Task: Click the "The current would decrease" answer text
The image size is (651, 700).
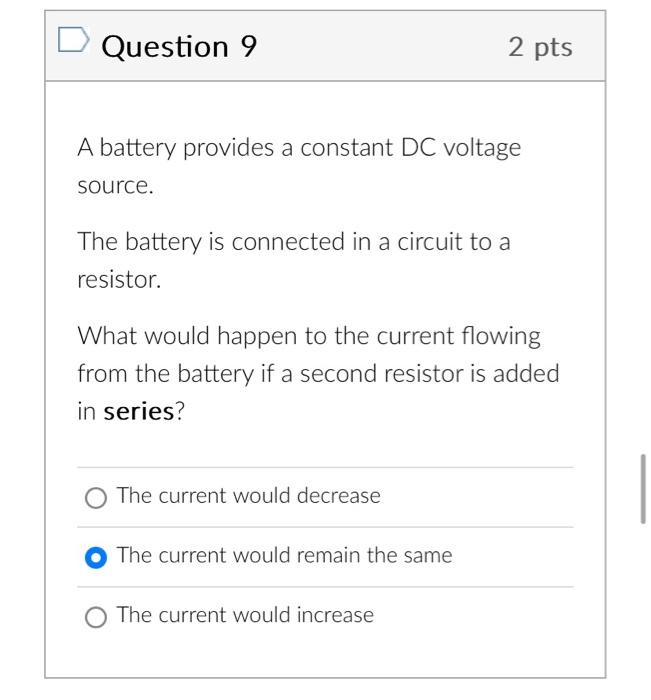Action: (249, 496)
